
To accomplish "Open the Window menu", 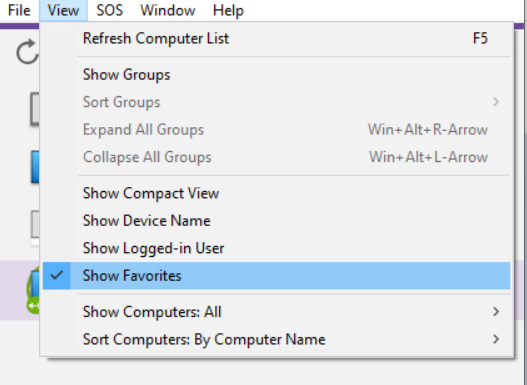I will coord(168,10).
